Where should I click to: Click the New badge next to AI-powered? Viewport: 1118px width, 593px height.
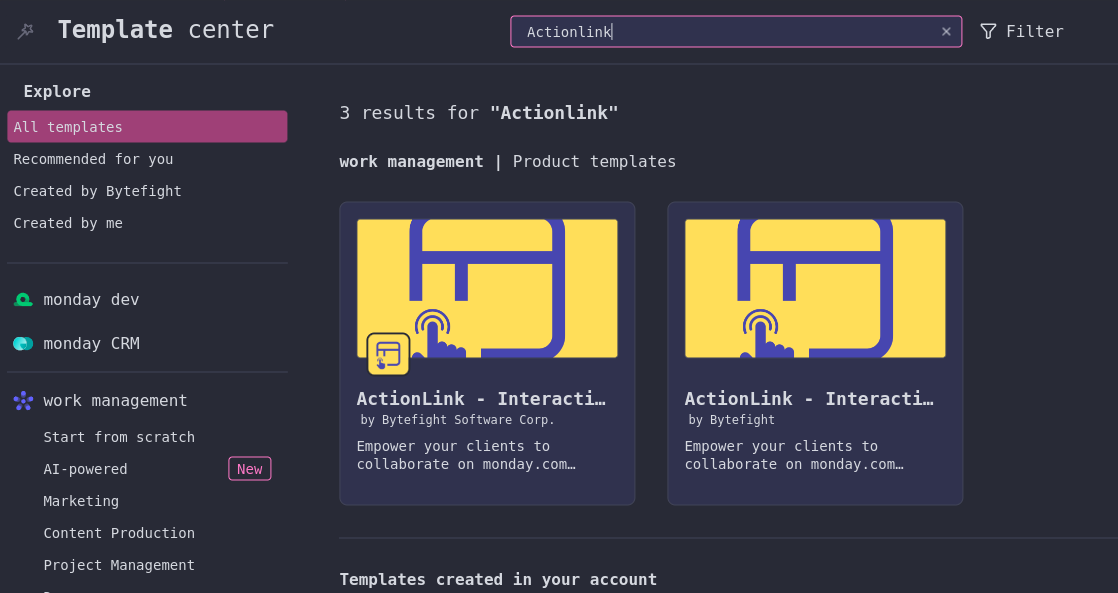pos(250,469)
